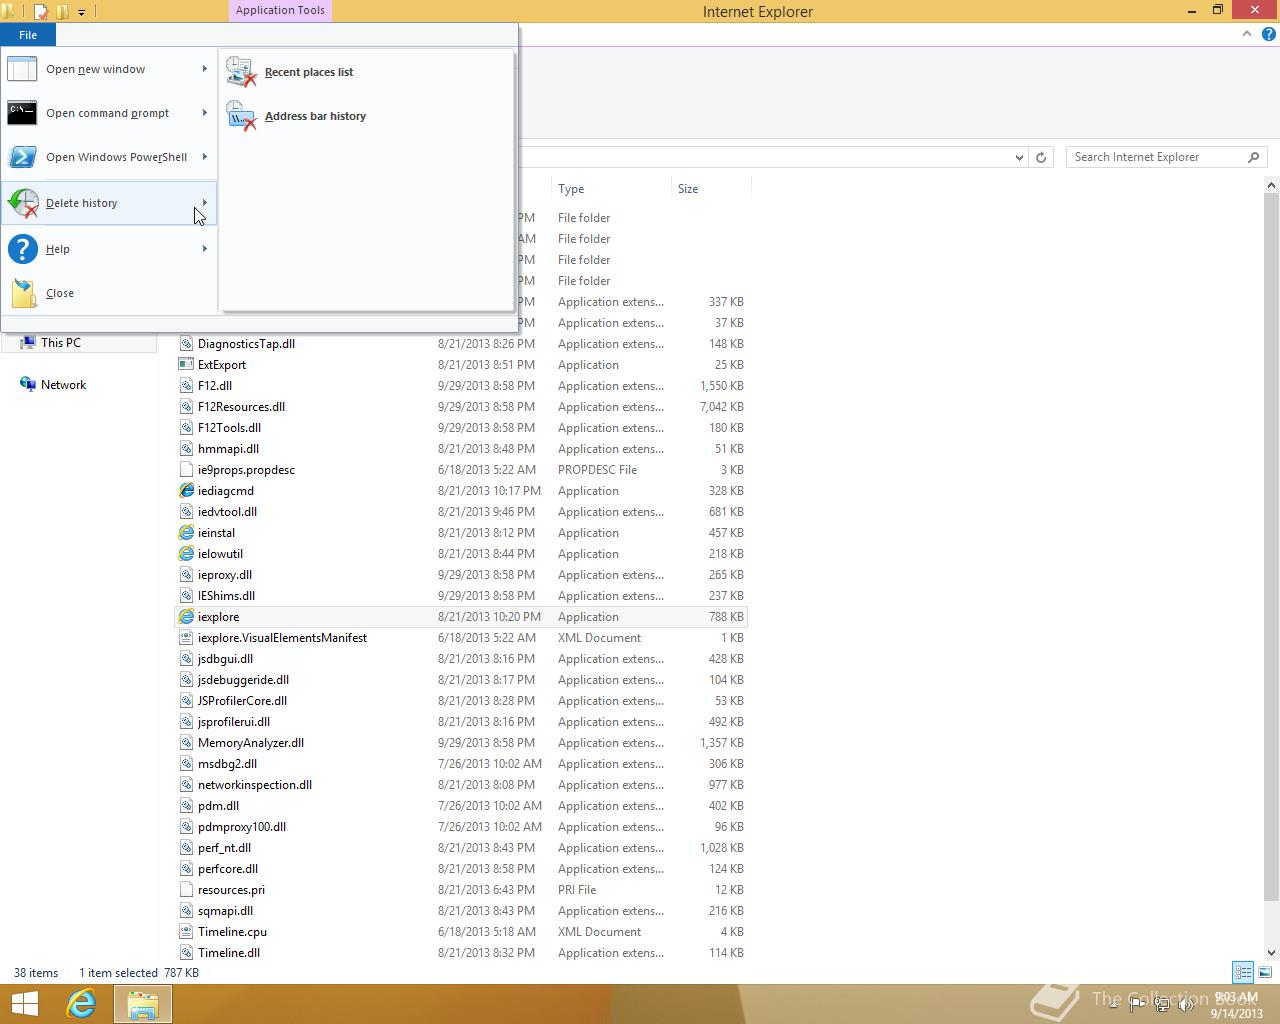Click the Windows PowerShell icon
Image resolution: width=1280 pixels, height=1024 pixels.
point(22,157)
